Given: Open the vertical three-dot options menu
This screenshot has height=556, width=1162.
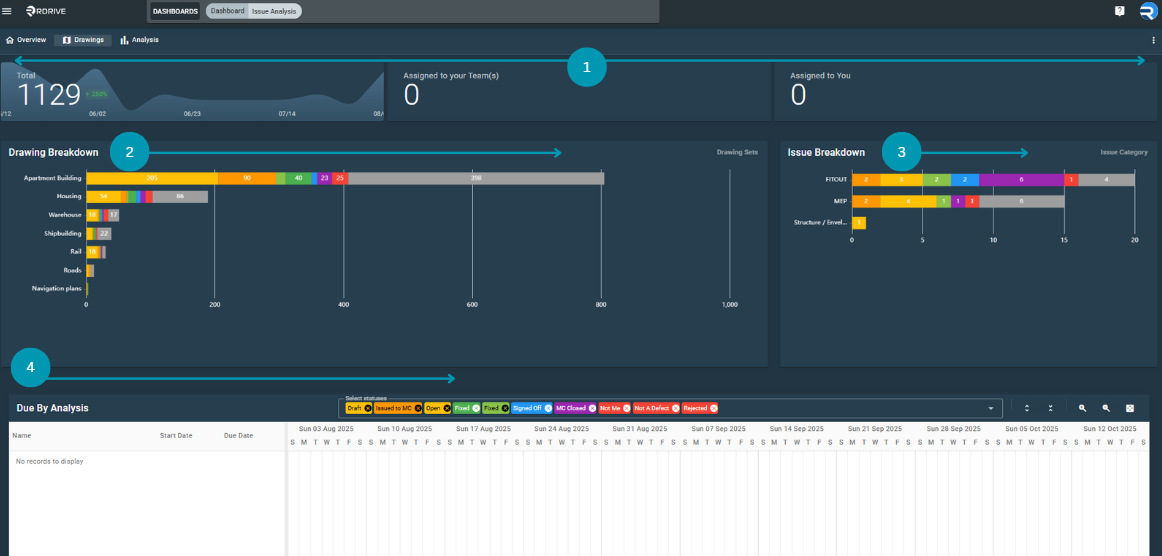Looking at the screenshot, I should tap(1153, 40).
